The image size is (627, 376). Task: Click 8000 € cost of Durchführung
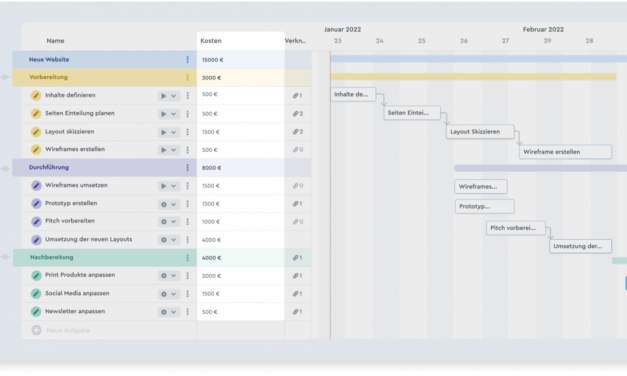tap(240, 168)
